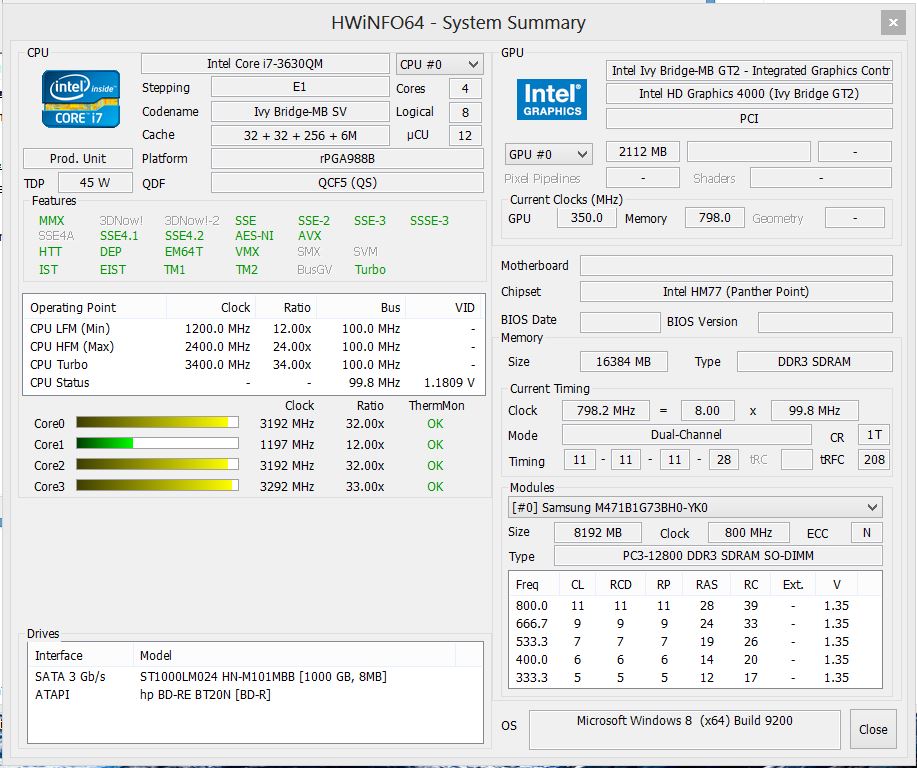This screenshot has height=768, width=917.
Task: Click the Chipset Intel HM77 field
Action: [736, 291]
